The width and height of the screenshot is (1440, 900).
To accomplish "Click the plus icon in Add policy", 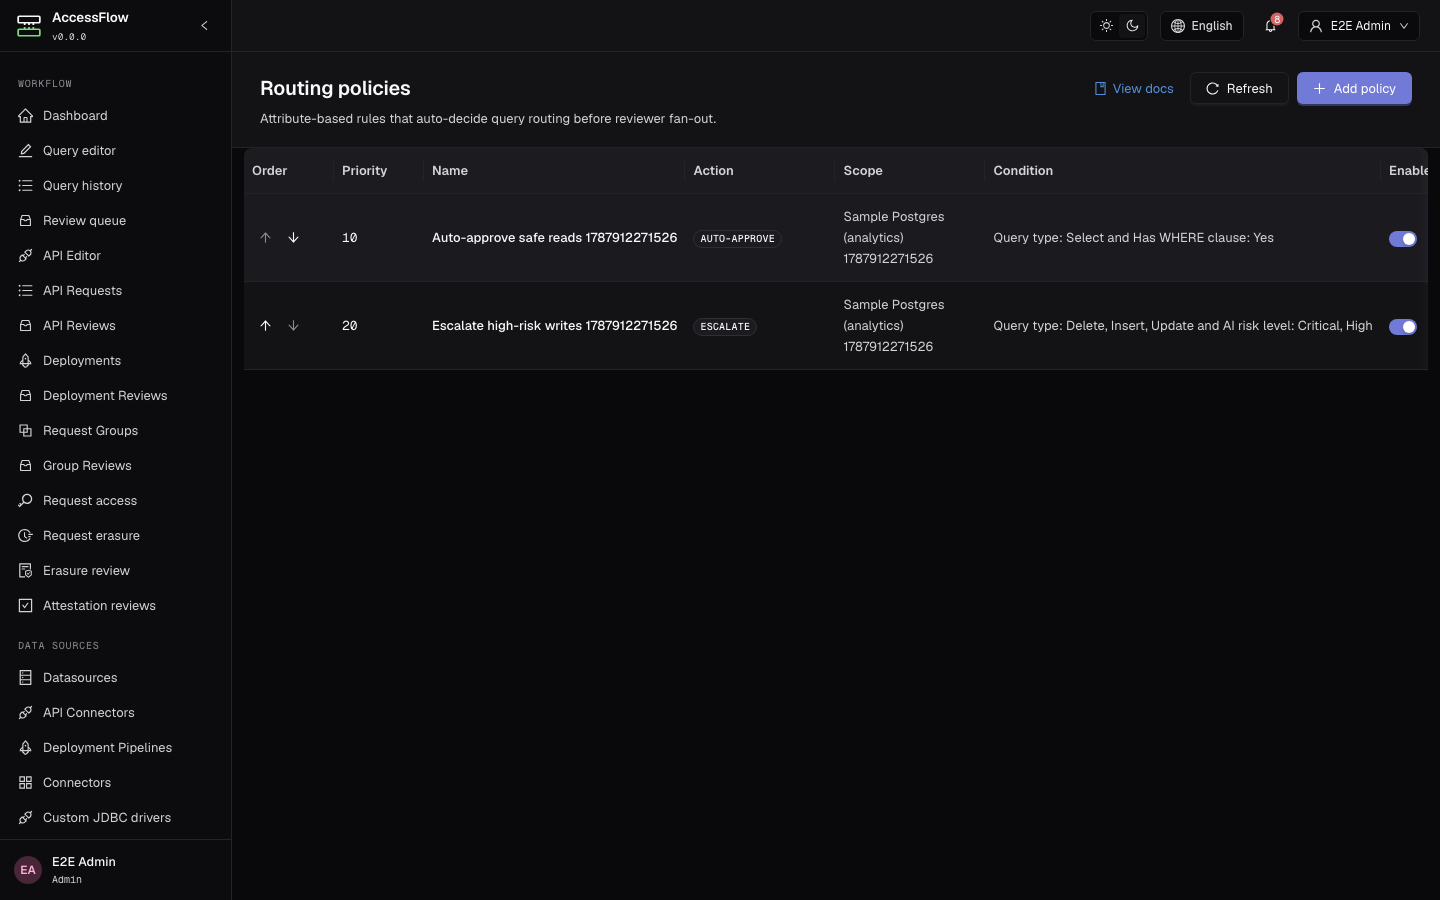I will tap(1319, 89).
